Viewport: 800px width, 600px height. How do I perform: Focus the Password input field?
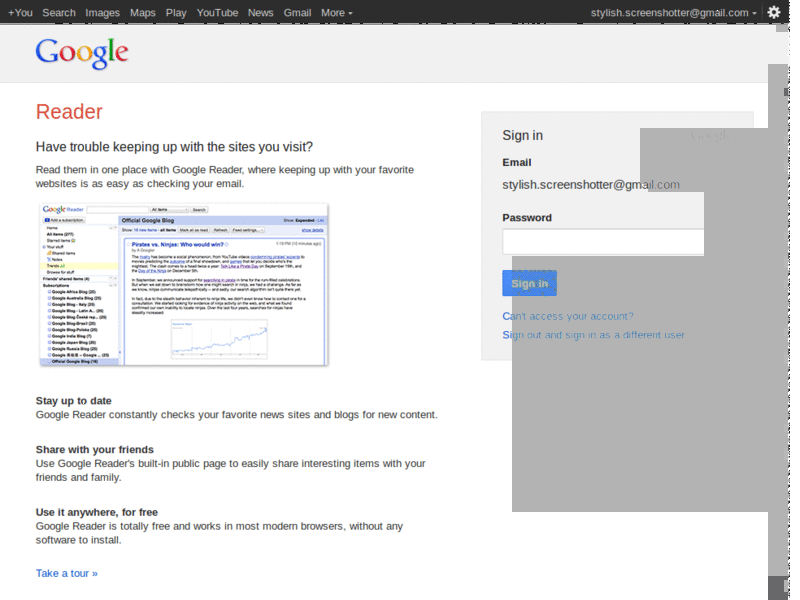click(603, 241)
